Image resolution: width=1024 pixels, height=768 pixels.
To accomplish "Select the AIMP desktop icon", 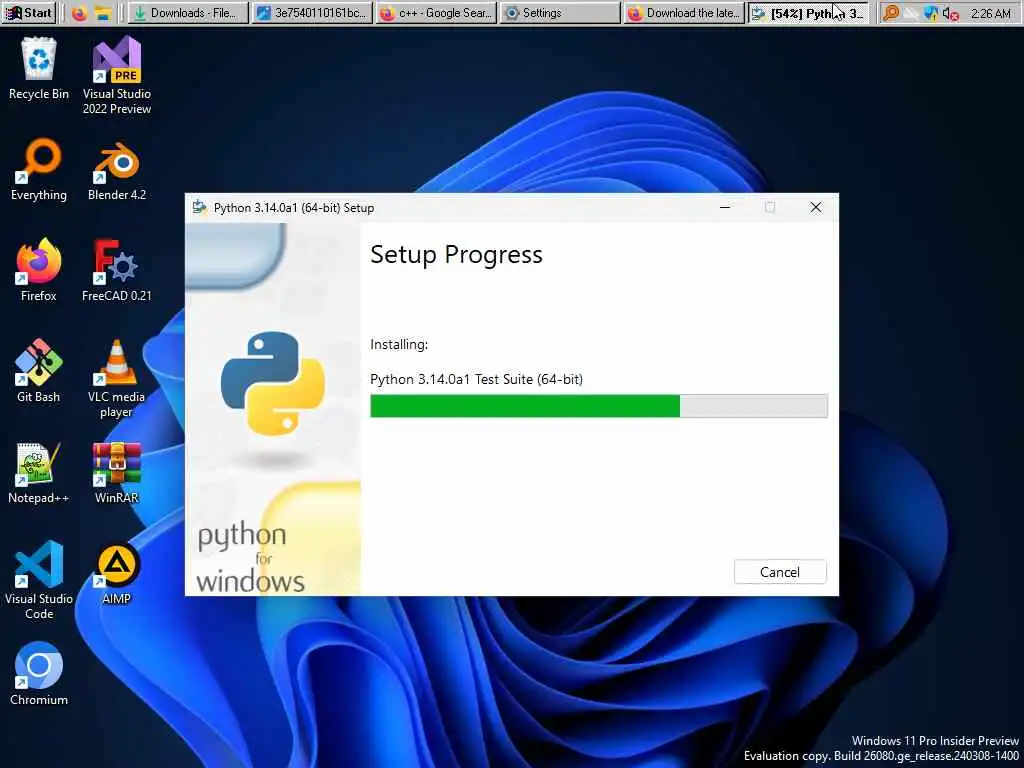I will (117, 573).
